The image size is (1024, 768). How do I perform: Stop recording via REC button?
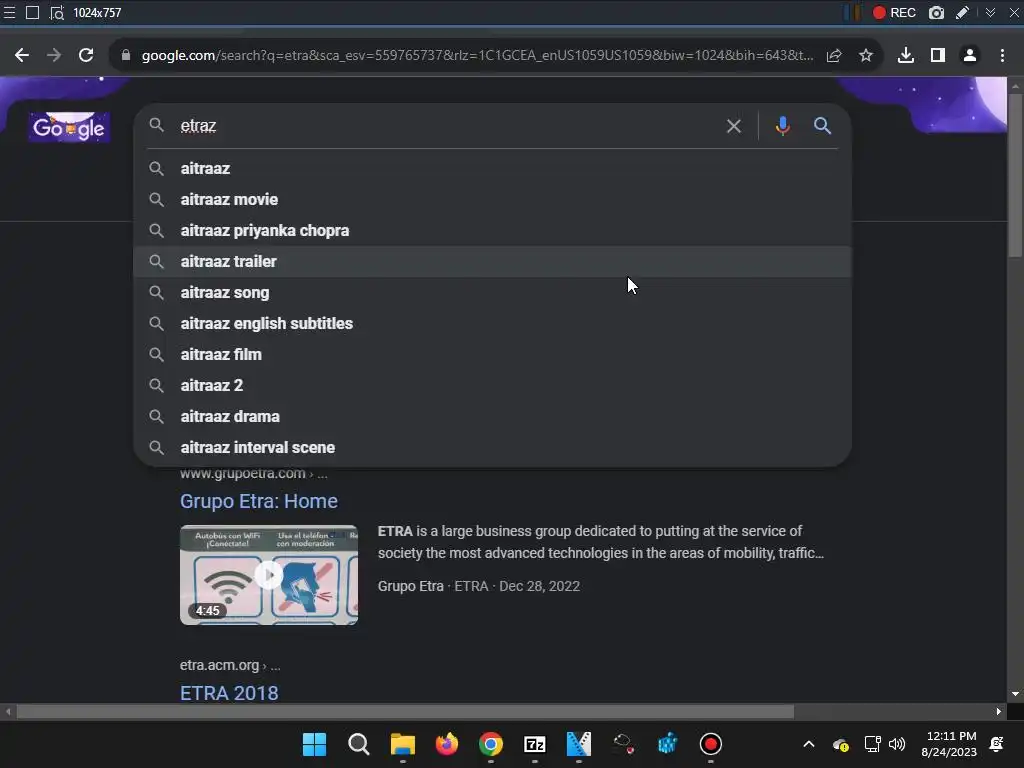click(894, 12)
